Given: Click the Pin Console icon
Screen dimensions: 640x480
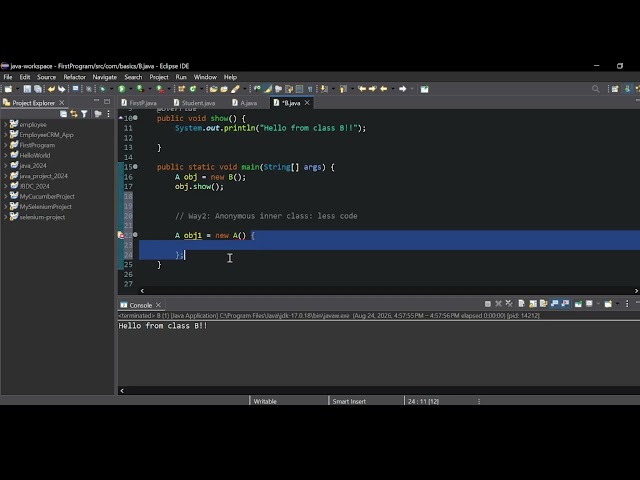Looking at the screenshot, I should point(578,304).
